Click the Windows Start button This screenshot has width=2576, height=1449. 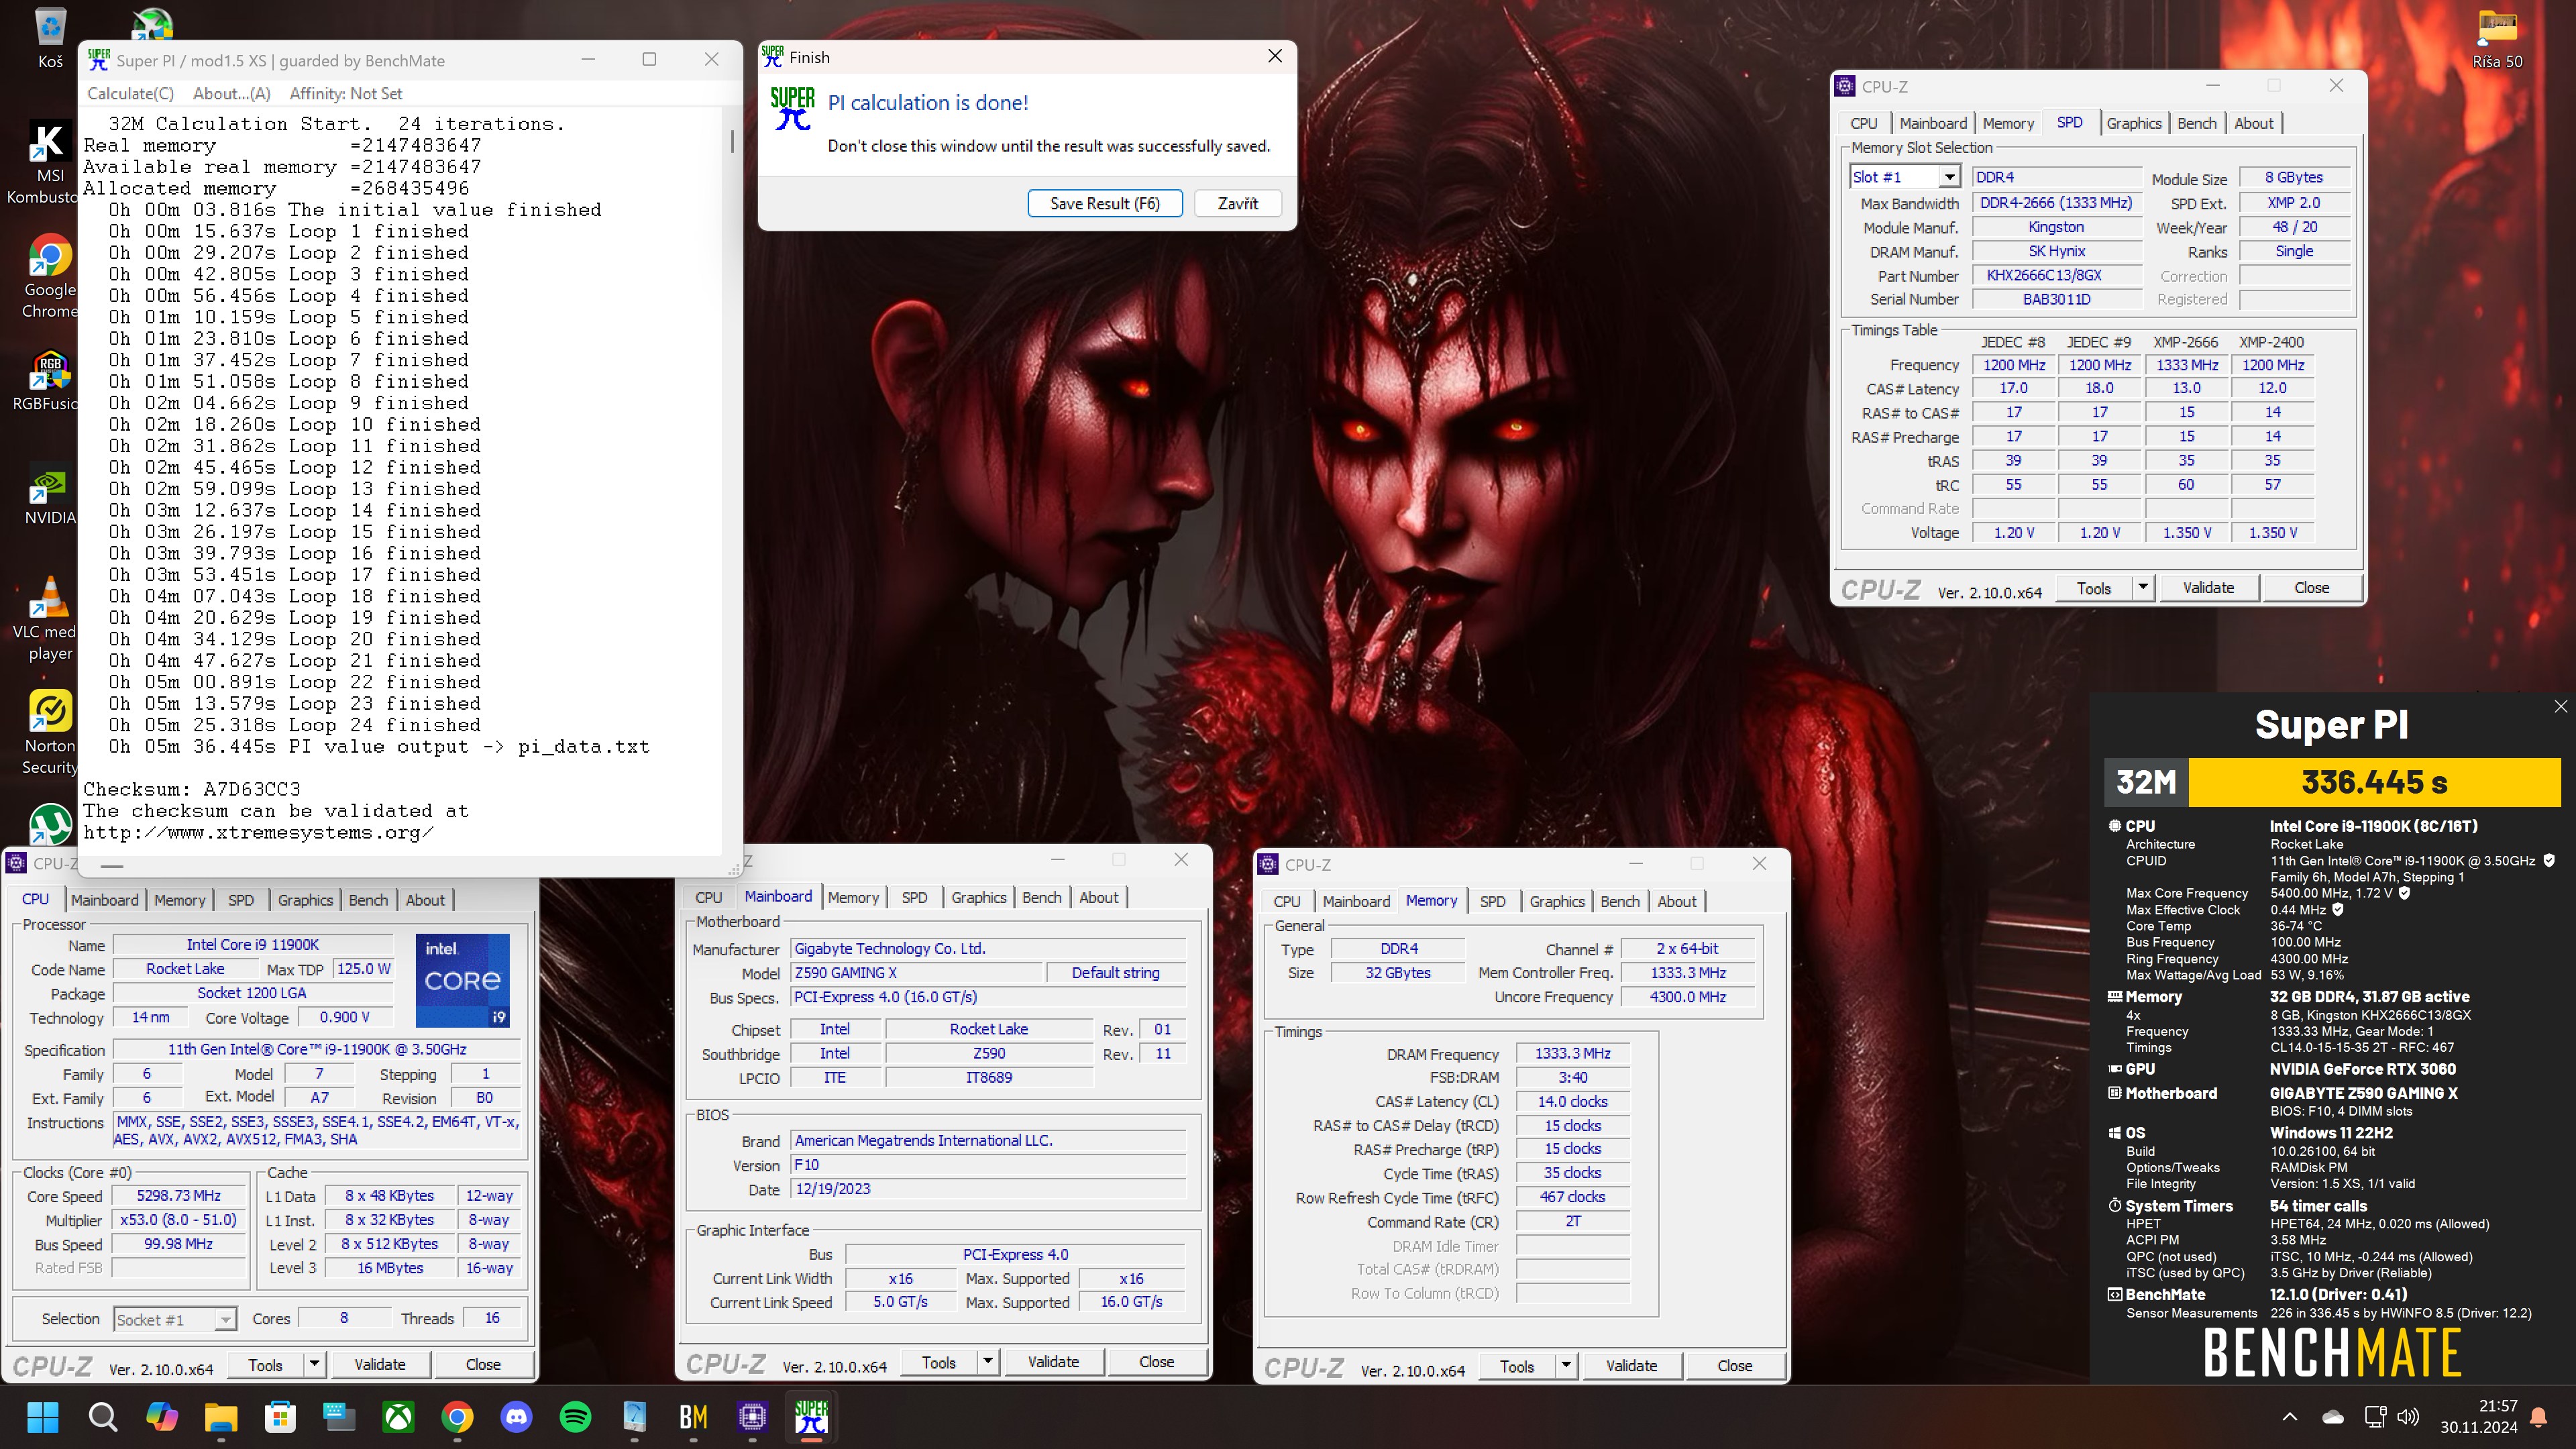pyautogui.click(x=43, y=1416)
